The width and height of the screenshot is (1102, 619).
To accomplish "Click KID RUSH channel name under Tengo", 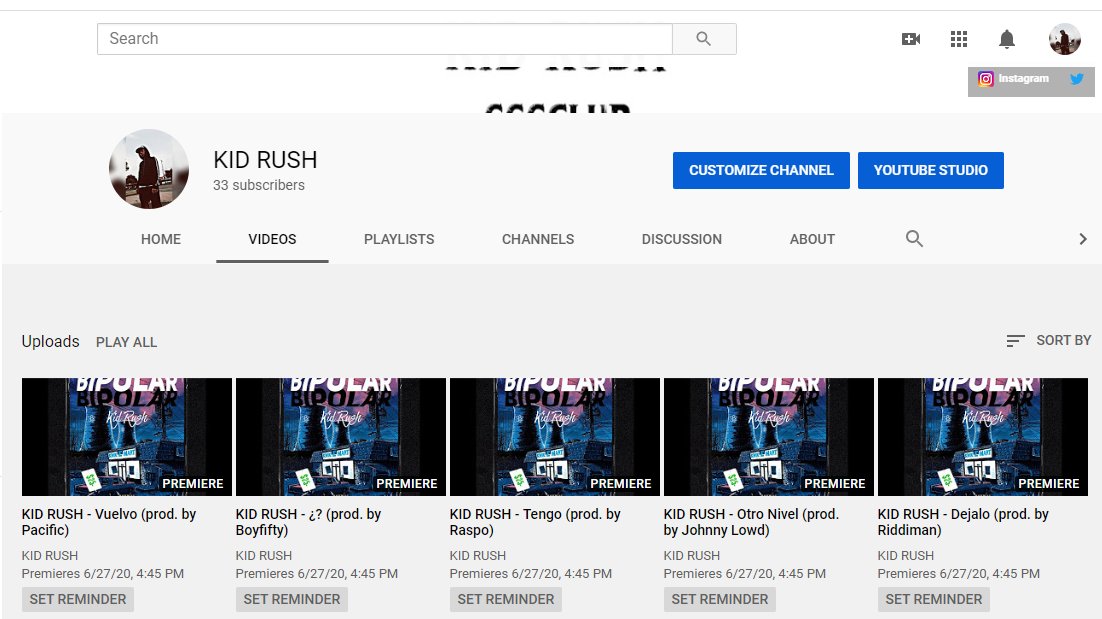I will pos(478,555).
